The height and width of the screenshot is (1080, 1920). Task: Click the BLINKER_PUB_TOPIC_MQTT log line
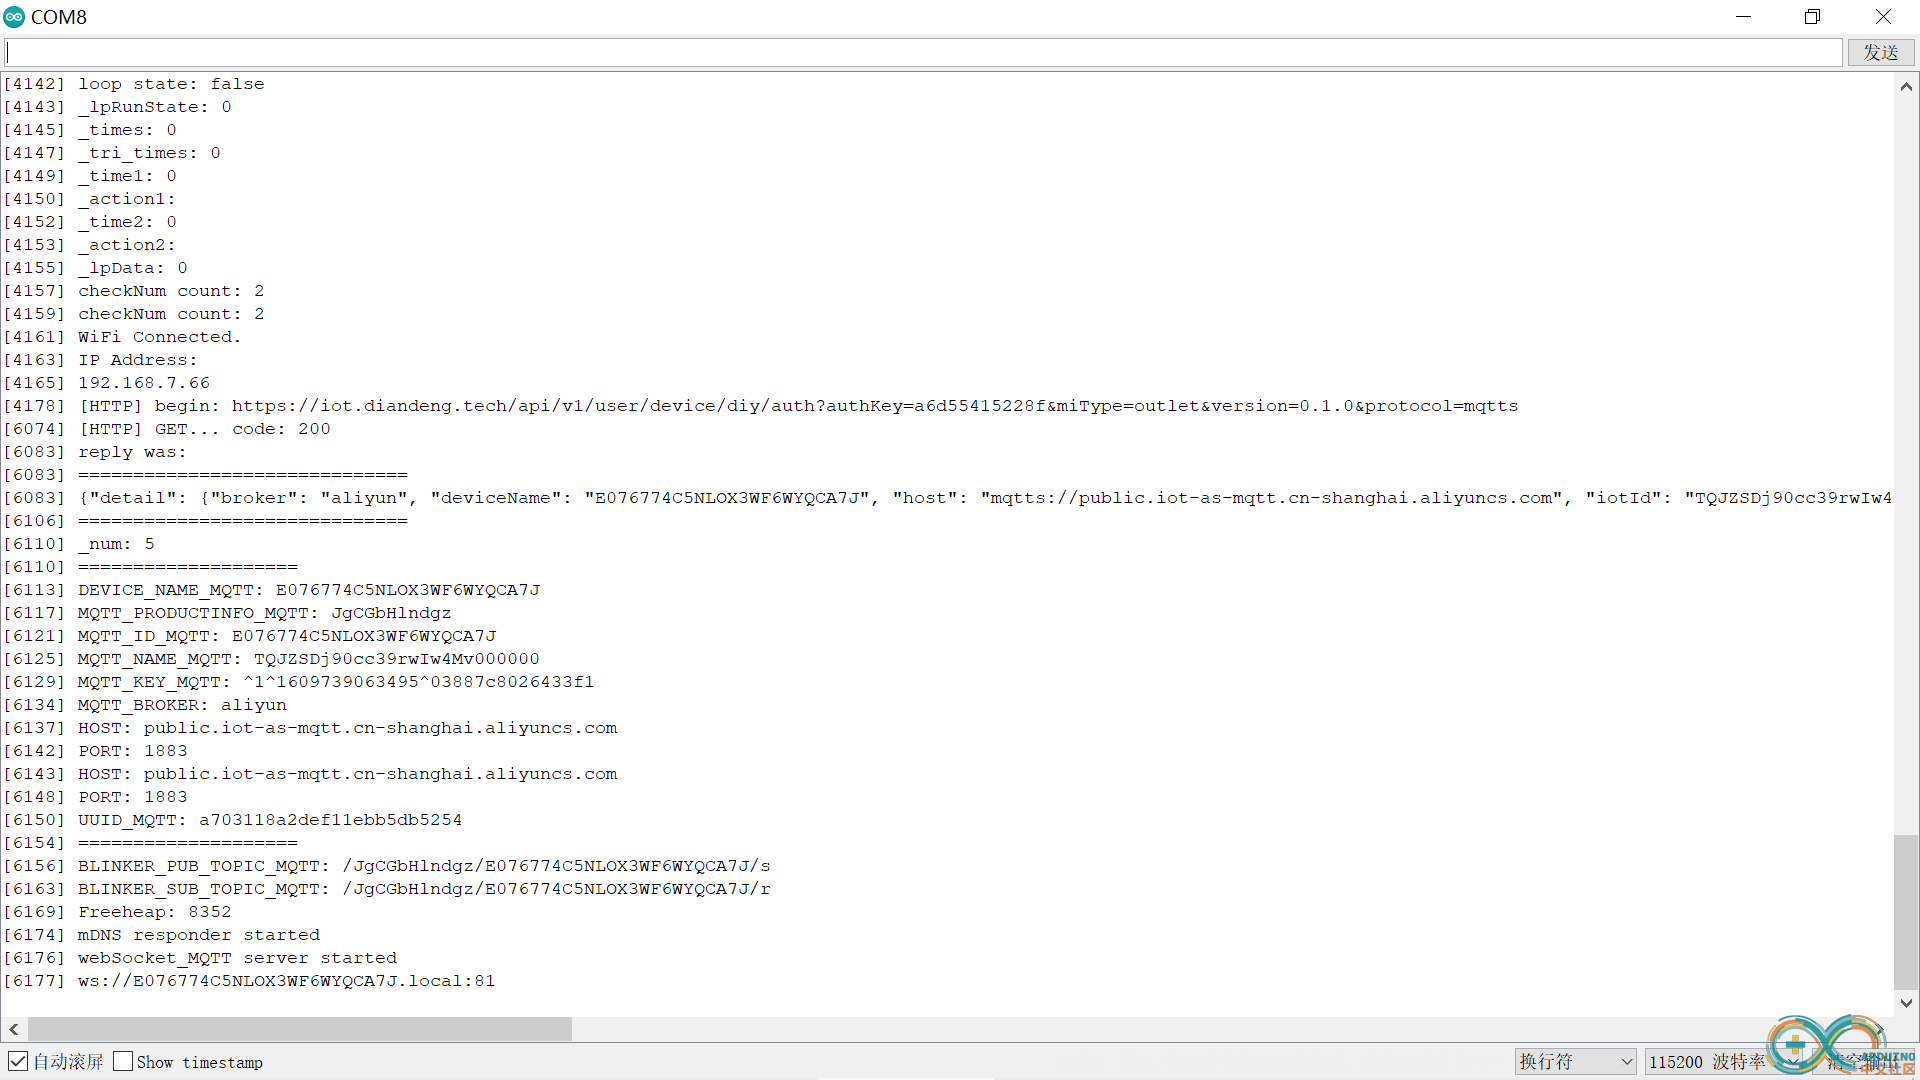click(387, 866)
